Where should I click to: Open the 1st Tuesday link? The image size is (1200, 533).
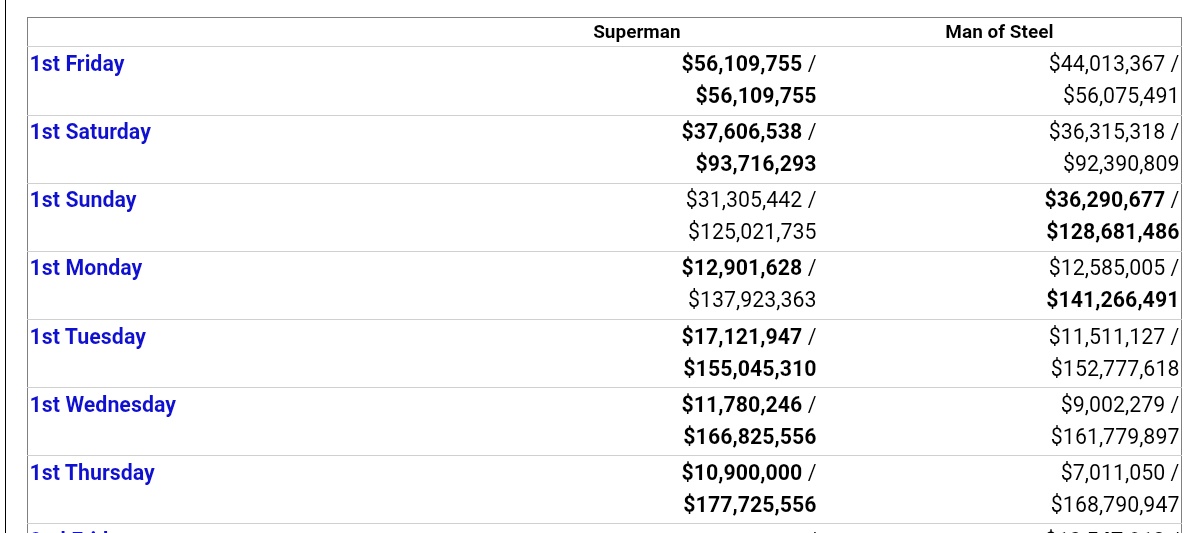(88, 337)
